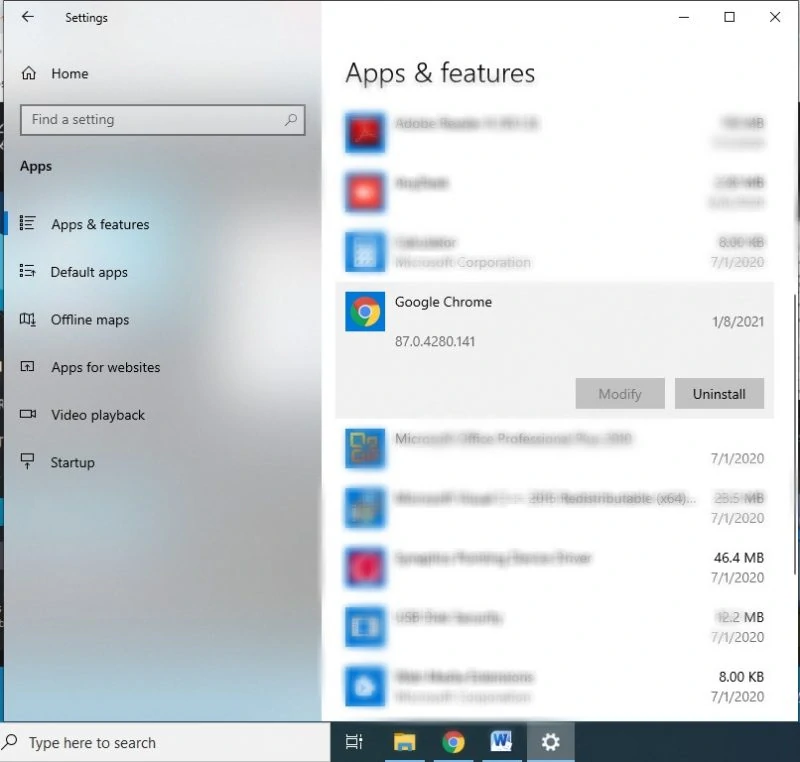Go to Apps for websites

(x=90, y=367)
